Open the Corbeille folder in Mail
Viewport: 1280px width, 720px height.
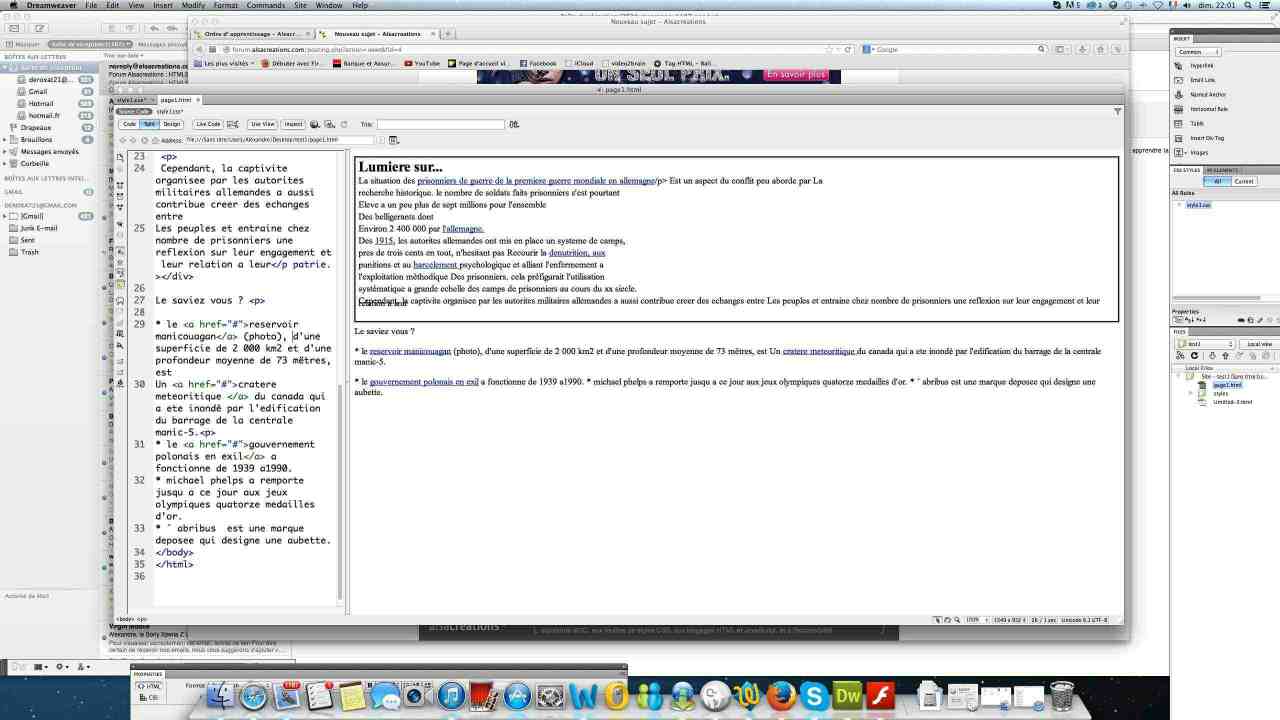[35, 163]
